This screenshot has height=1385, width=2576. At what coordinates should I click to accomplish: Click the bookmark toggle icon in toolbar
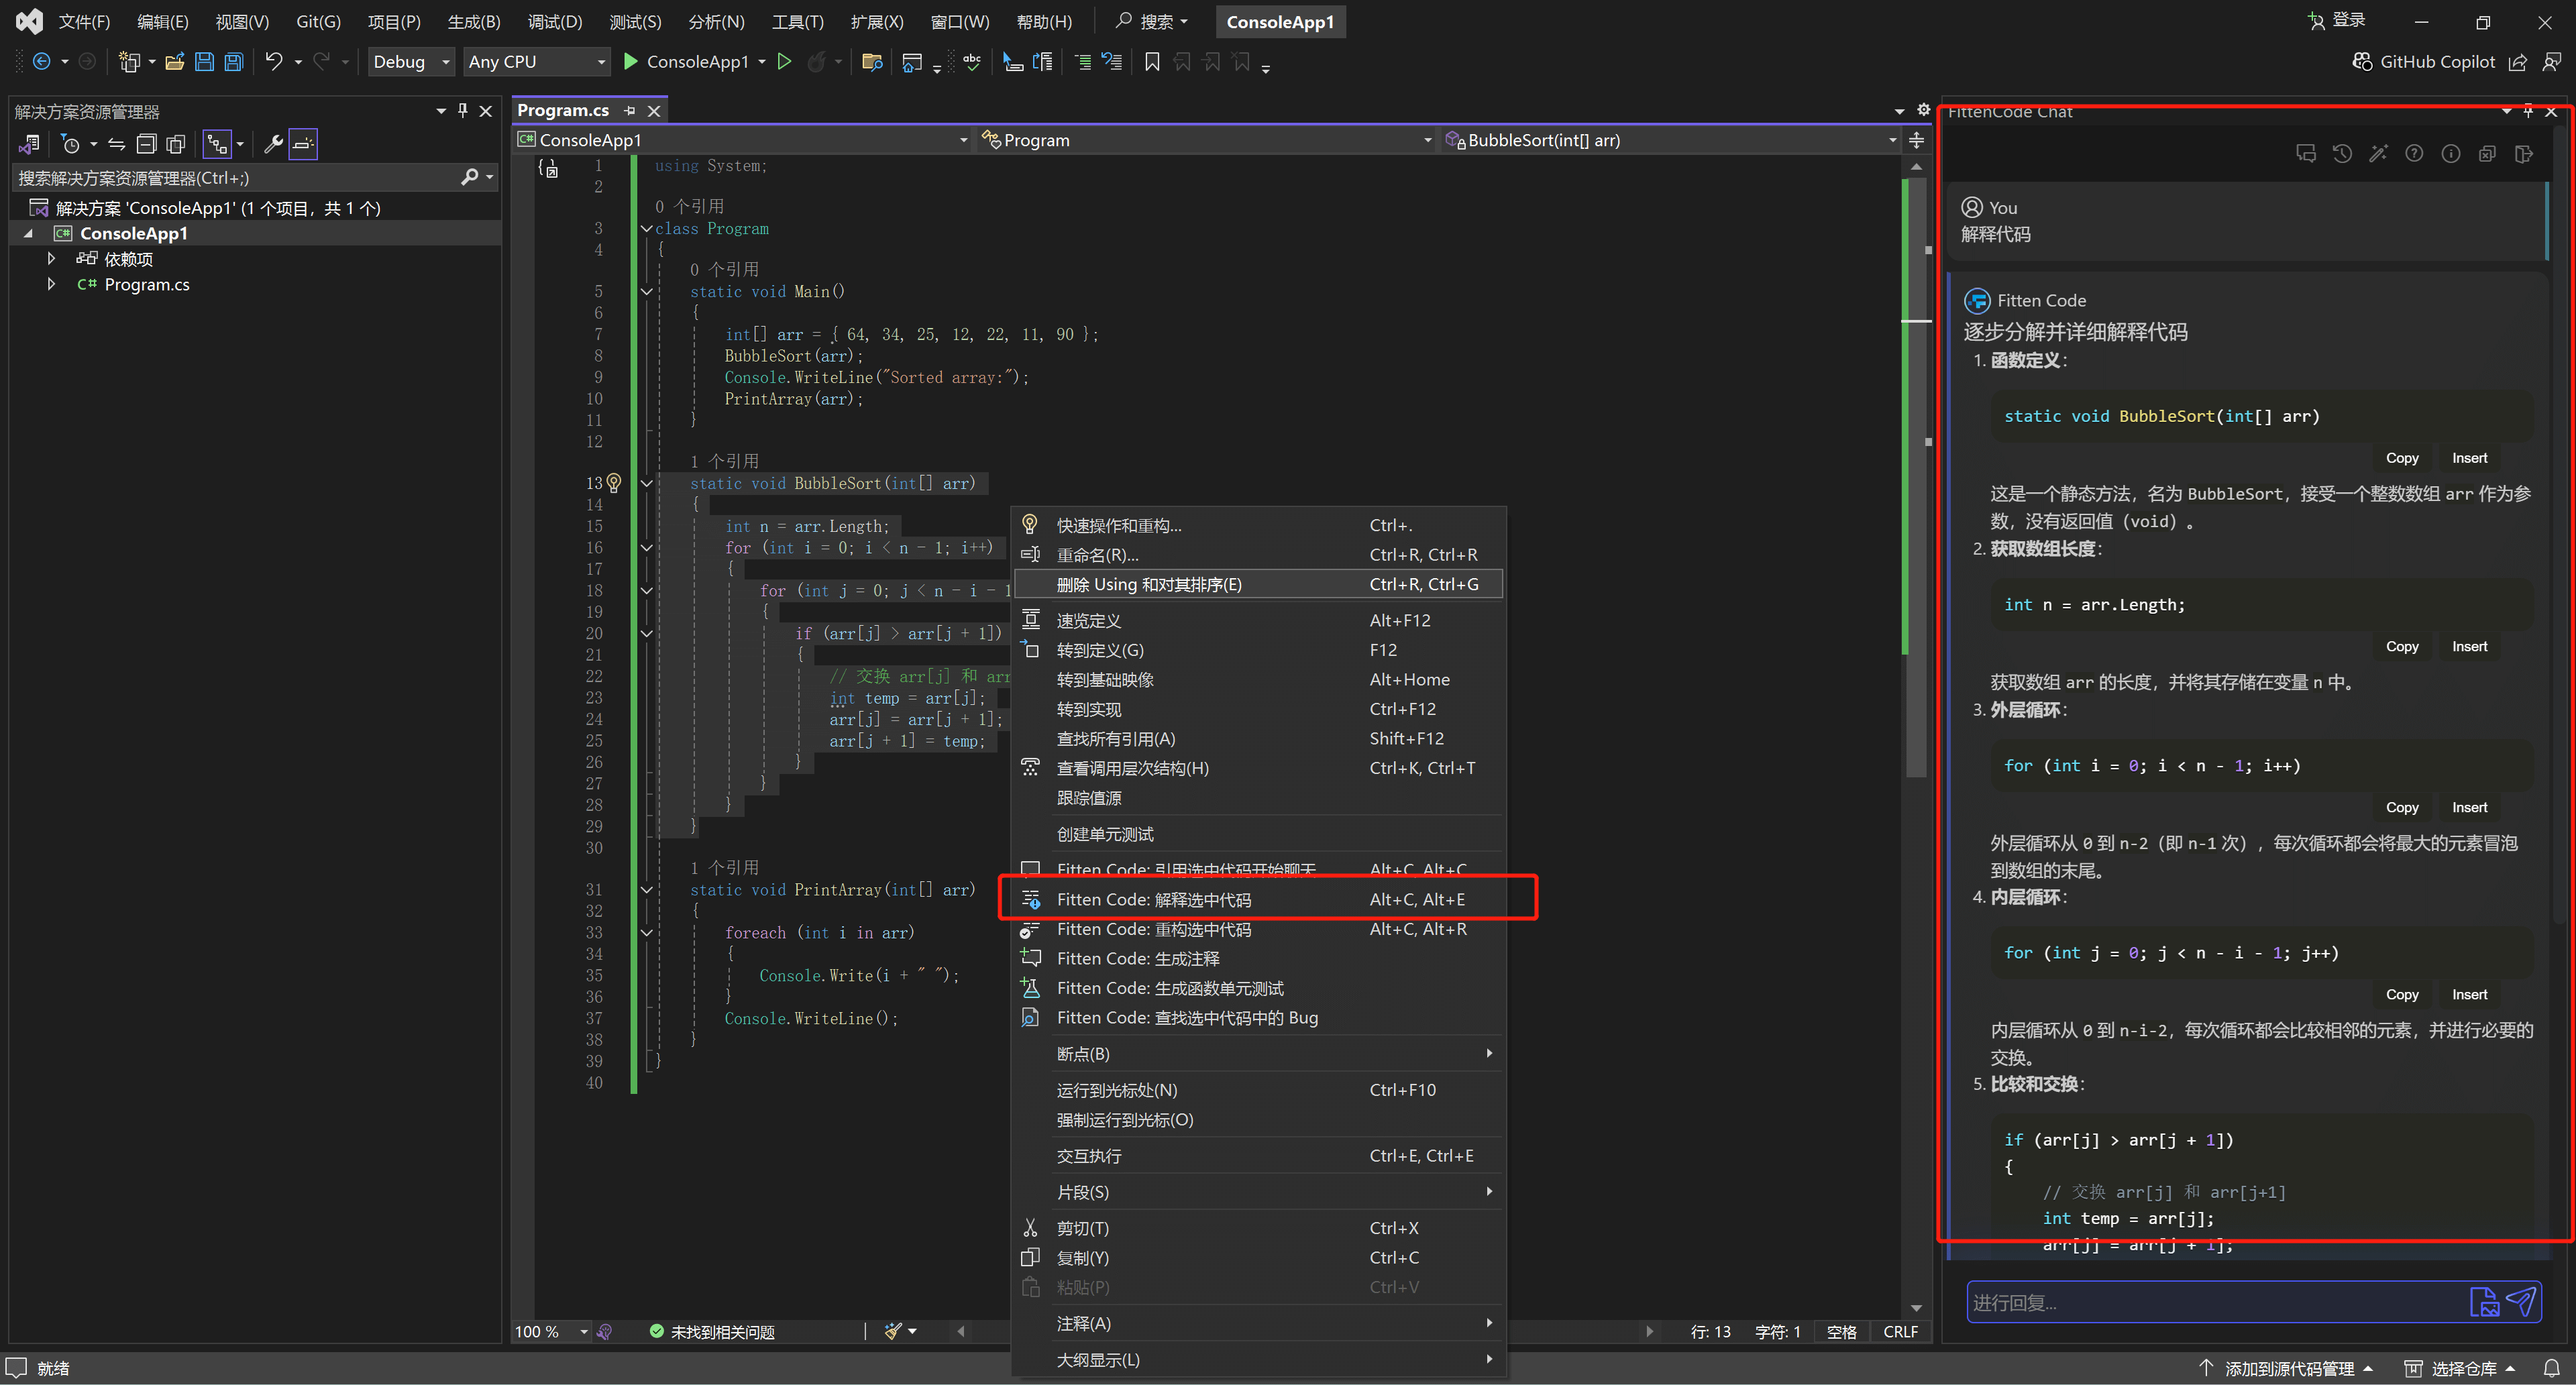coord(1152,62)
